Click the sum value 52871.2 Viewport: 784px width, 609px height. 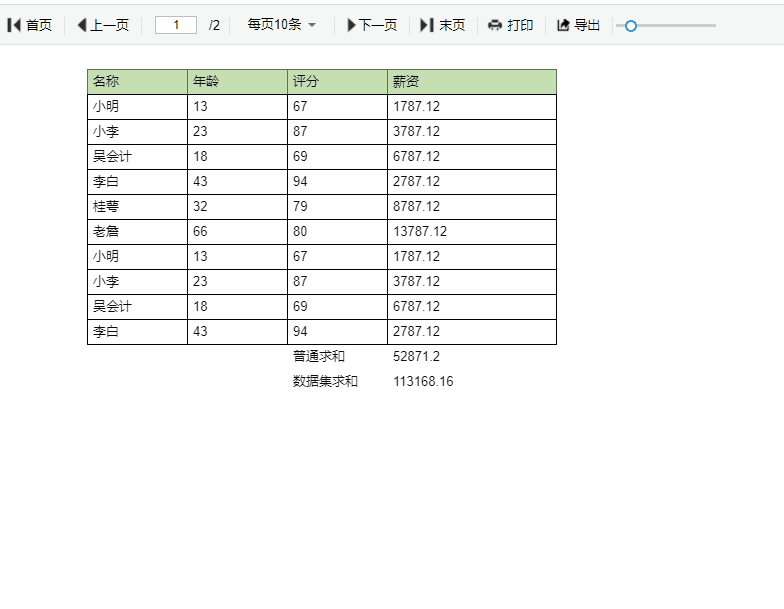click(416, 356)
